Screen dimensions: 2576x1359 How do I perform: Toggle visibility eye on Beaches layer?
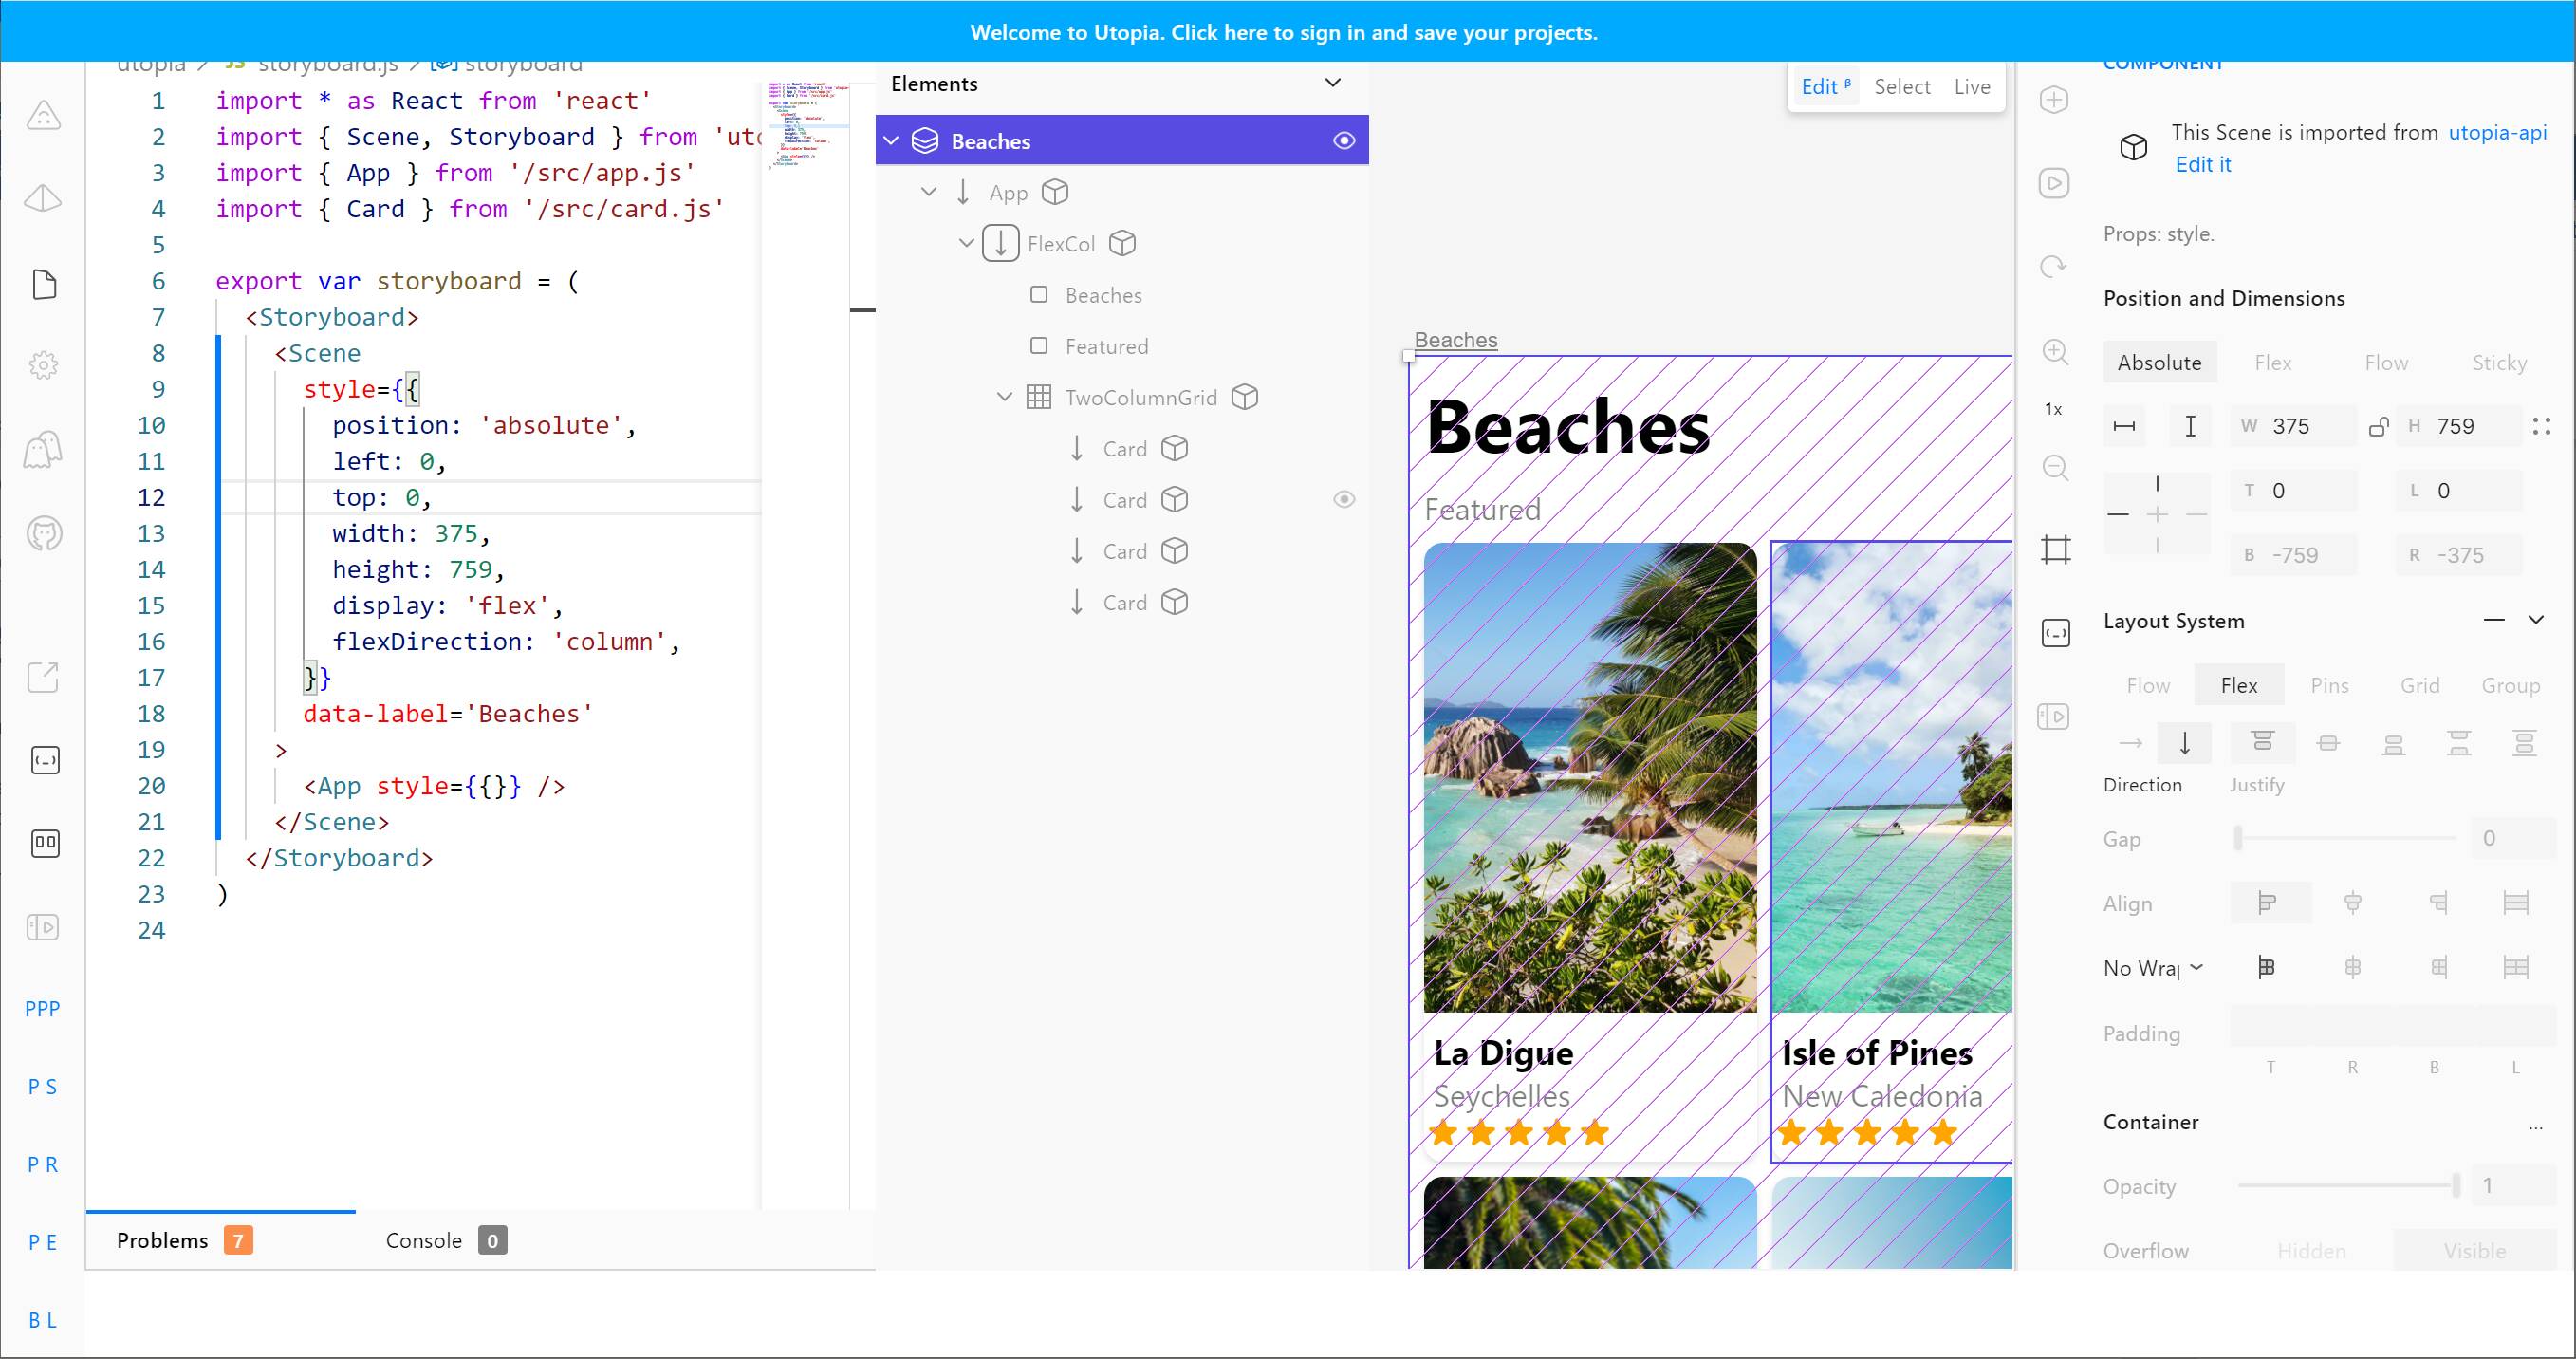pyautogui.click(x=1344, y=140)
